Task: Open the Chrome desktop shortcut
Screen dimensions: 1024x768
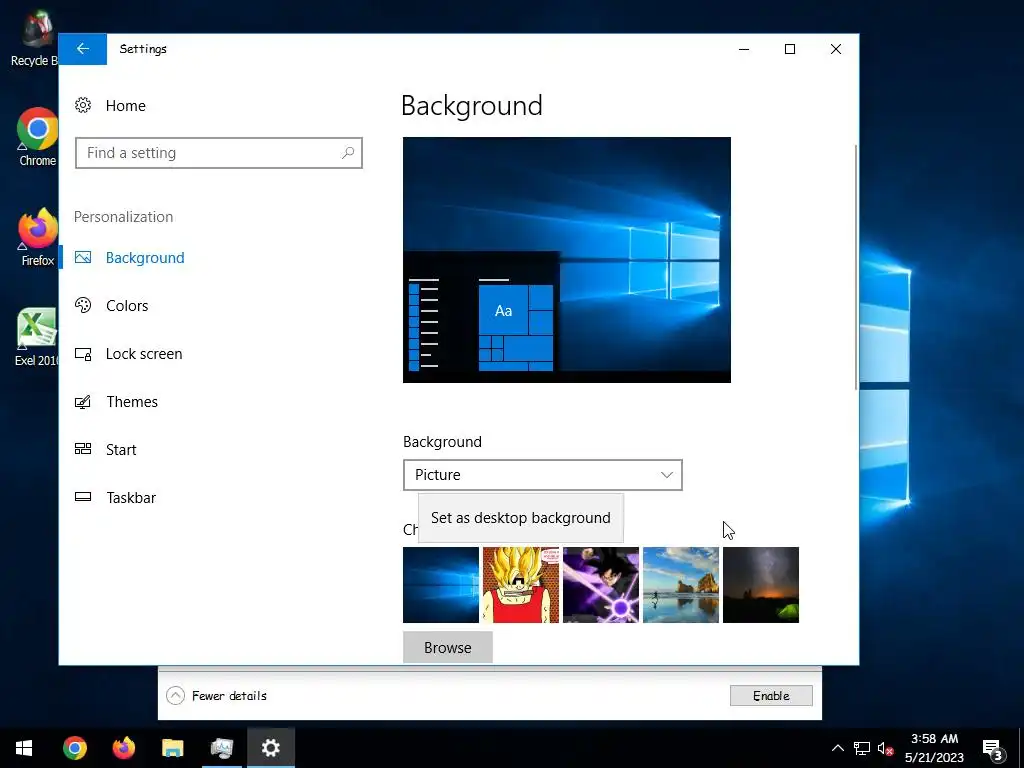Action: [x=37, y=137]
